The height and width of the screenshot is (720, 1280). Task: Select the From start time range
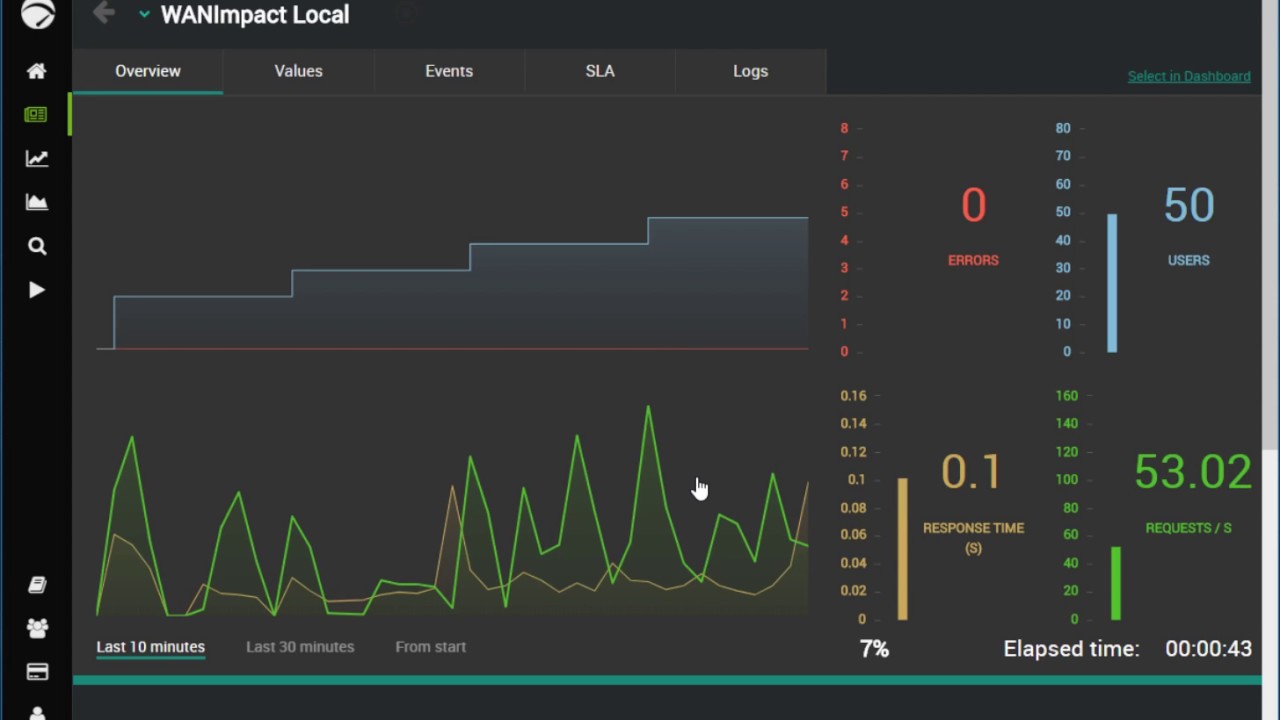(430, 647)
